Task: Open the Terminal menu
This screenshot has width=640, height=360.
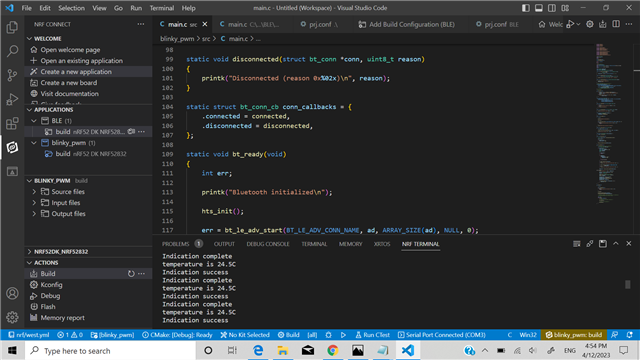Action: coord(162,8)
